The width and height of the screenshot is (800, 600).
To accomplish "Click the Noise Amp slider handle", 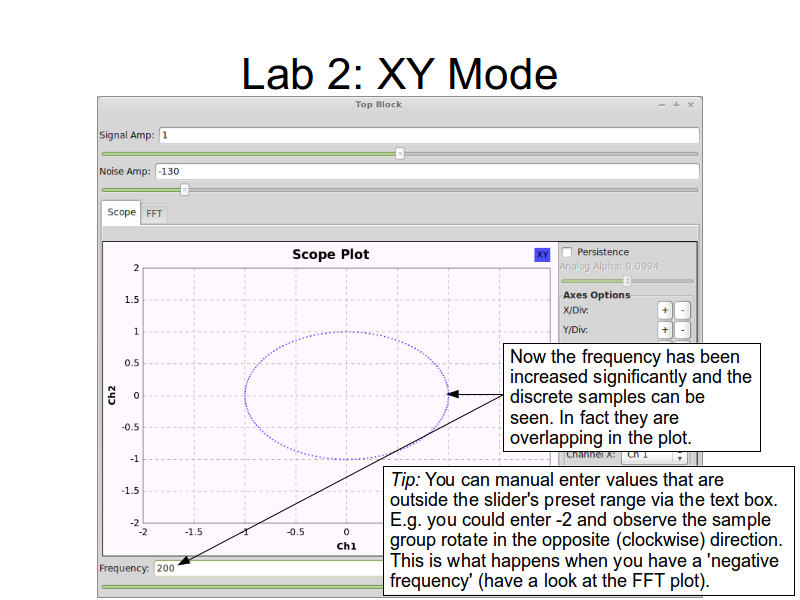I will coord(184,189).
